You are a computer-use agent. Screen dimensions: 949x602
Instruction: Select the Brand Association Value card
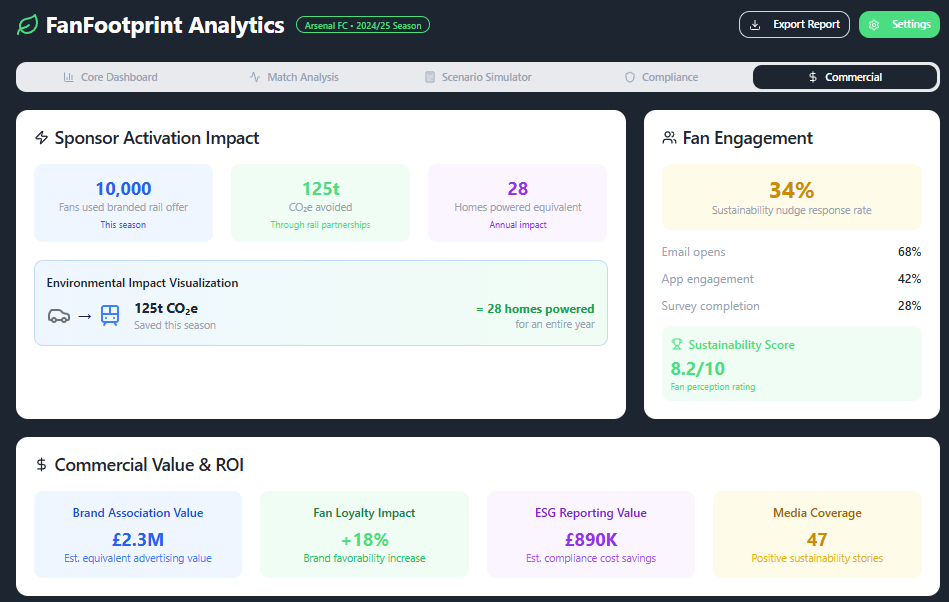138,534
